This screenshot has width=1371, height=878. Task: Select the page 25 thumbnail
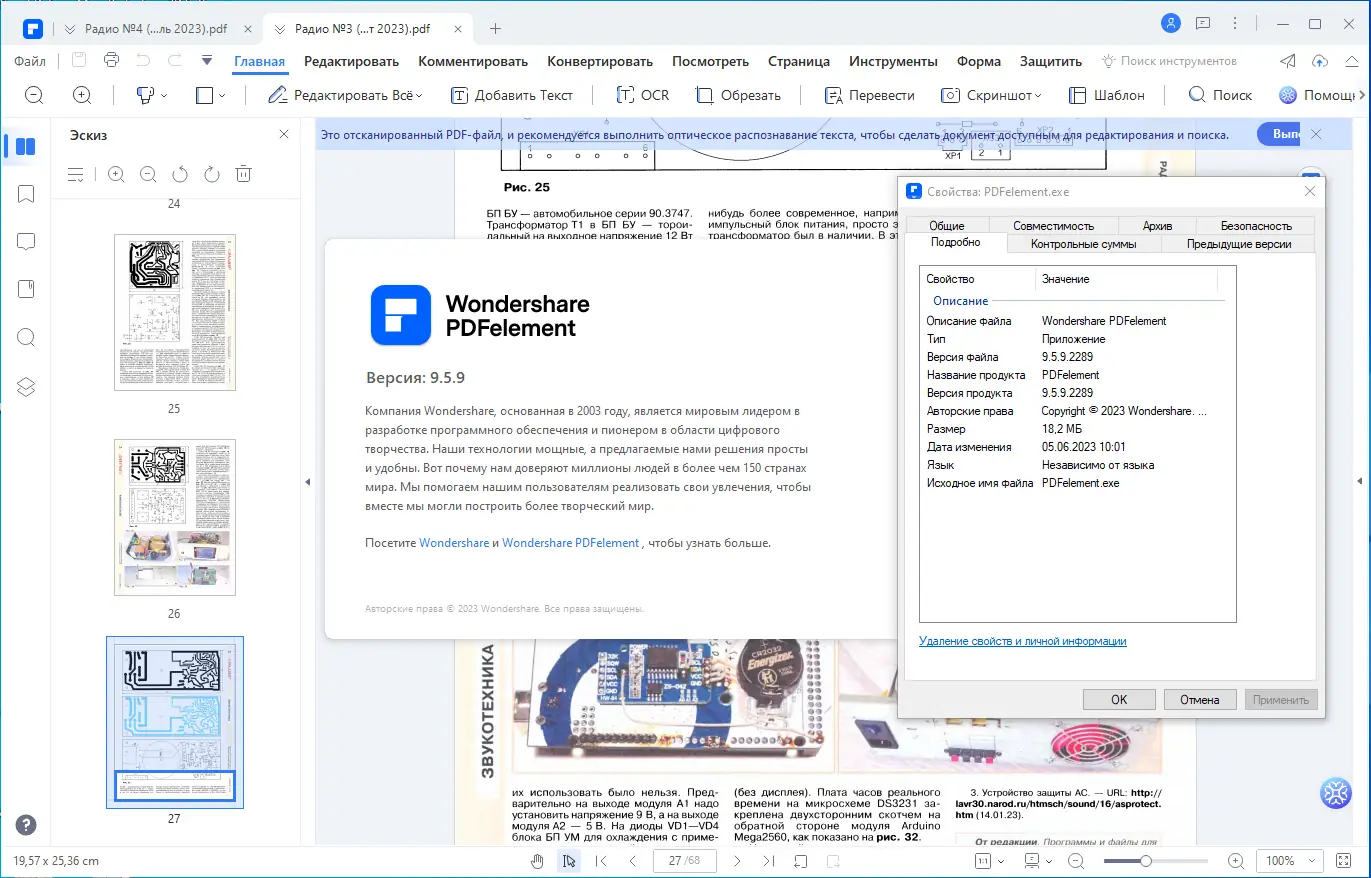(x=175, y=312)
